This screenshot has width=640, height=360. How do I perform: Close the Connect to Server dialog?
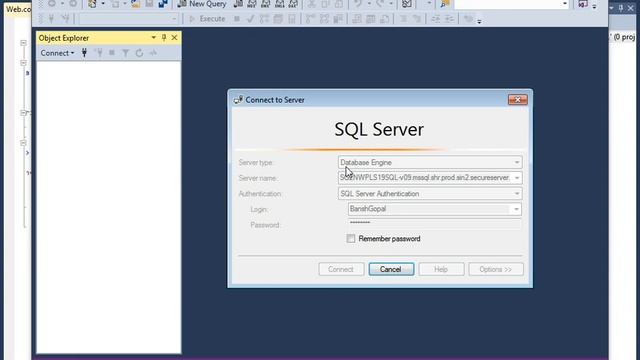[x=518, y=100]
